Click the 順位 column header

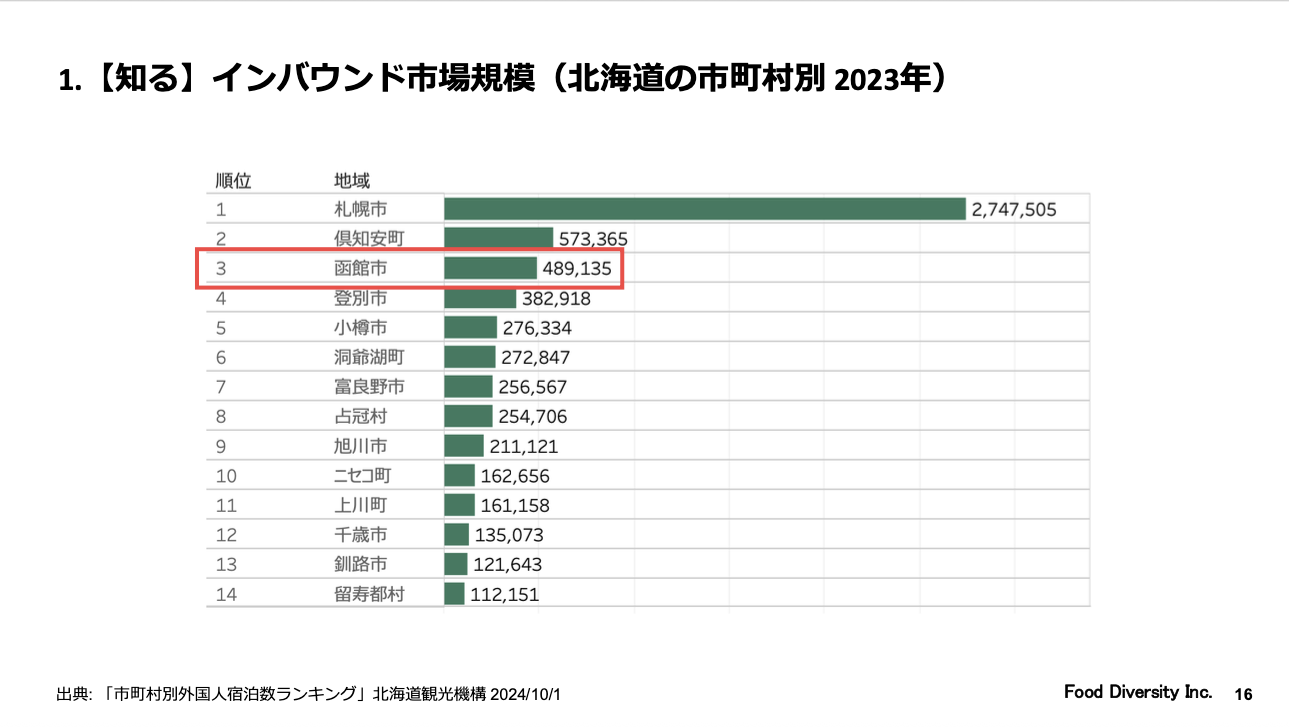point(233,181)
